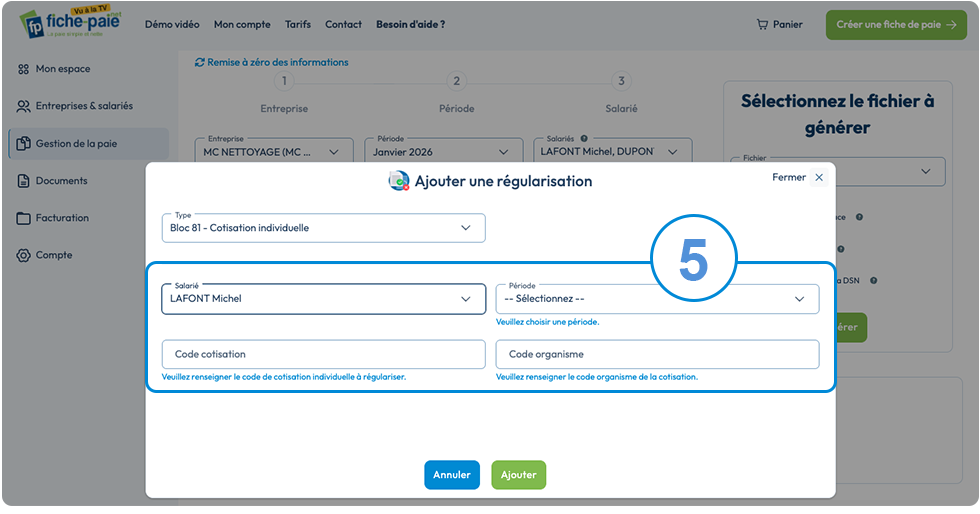Click the Annuler button
This screenshot has height=514, width=980.
(452, 475)
